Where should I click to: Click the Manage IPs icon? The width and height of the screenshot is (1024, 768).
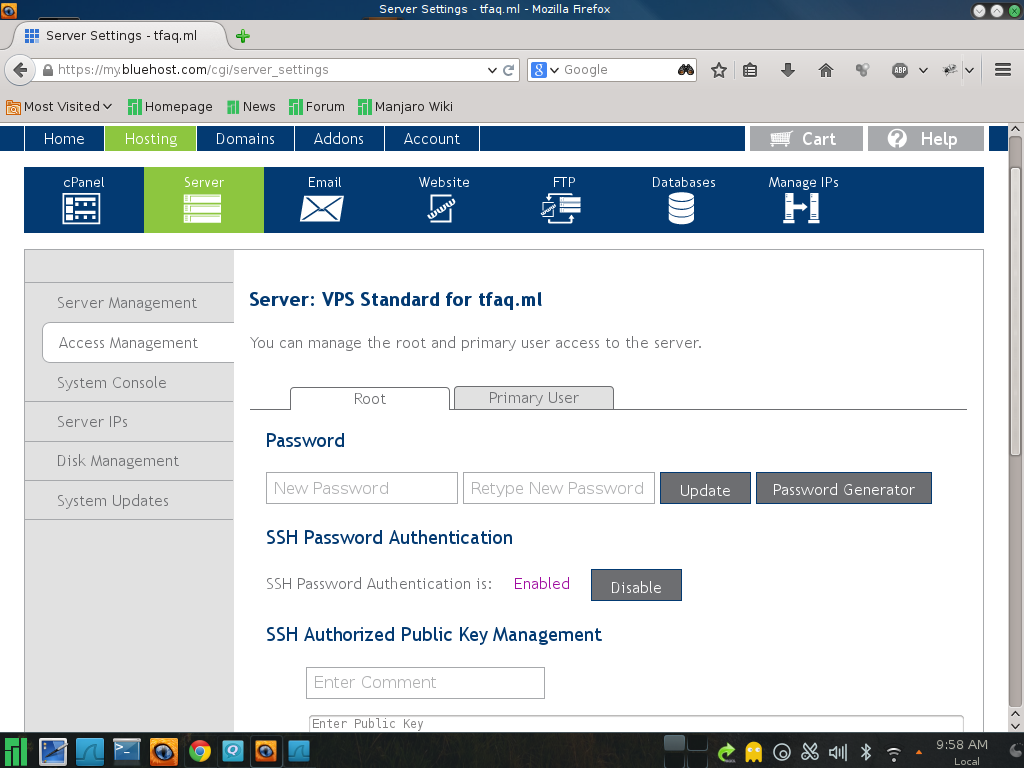[x=802, y=207]
